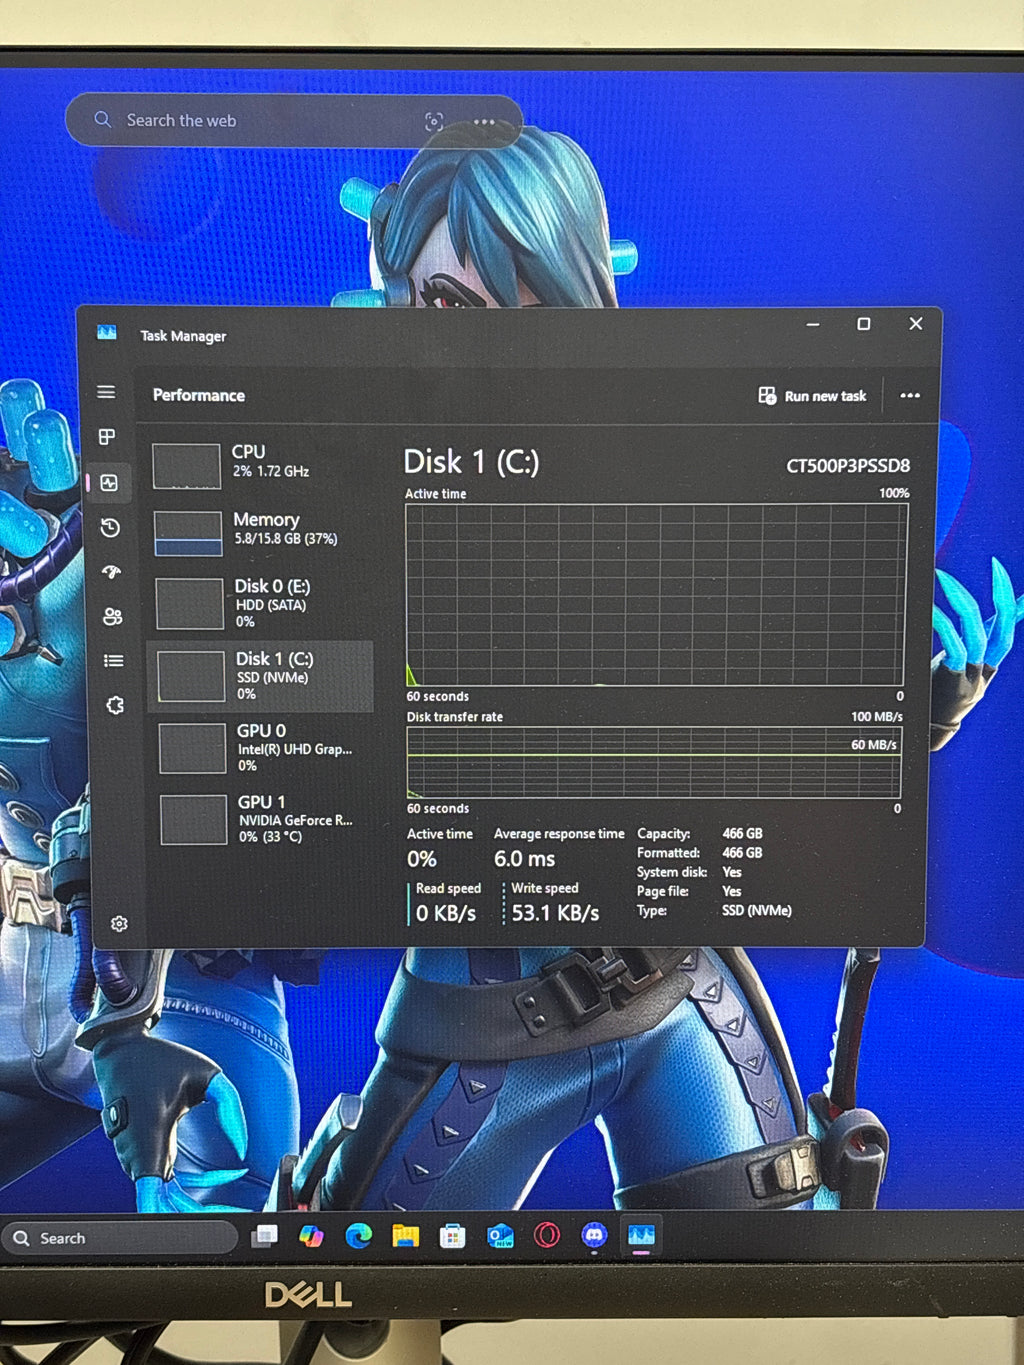Launch Copilot from the taskbar
This screenshot has height=1365, width=1024.
pyautogui.click(x=311, y=1237)
